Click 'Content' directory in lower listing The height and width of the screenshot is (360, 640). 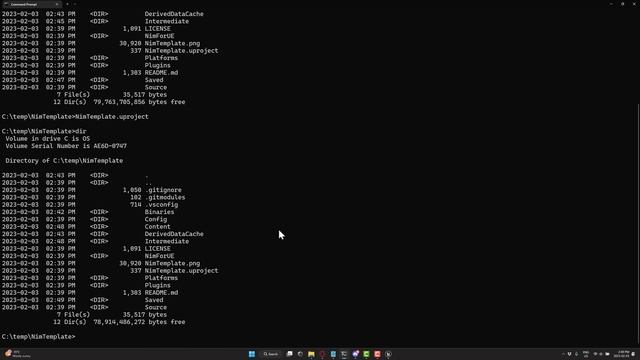pyautogui.click(x=157, y=227)
